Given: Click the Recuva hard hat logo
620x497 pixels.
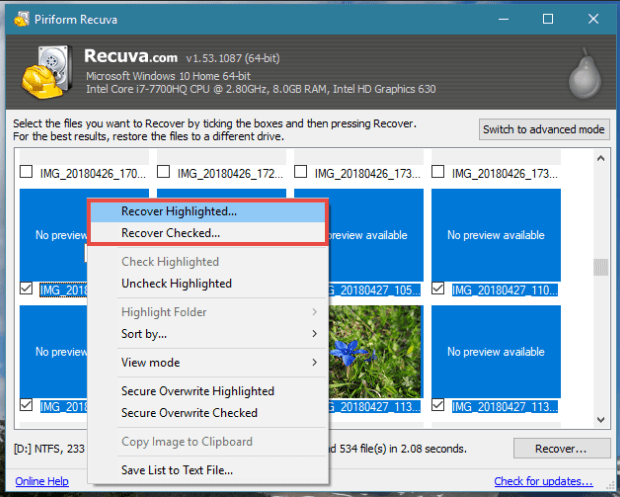Looking at the screenshot, I should click(x=43, y=74).
